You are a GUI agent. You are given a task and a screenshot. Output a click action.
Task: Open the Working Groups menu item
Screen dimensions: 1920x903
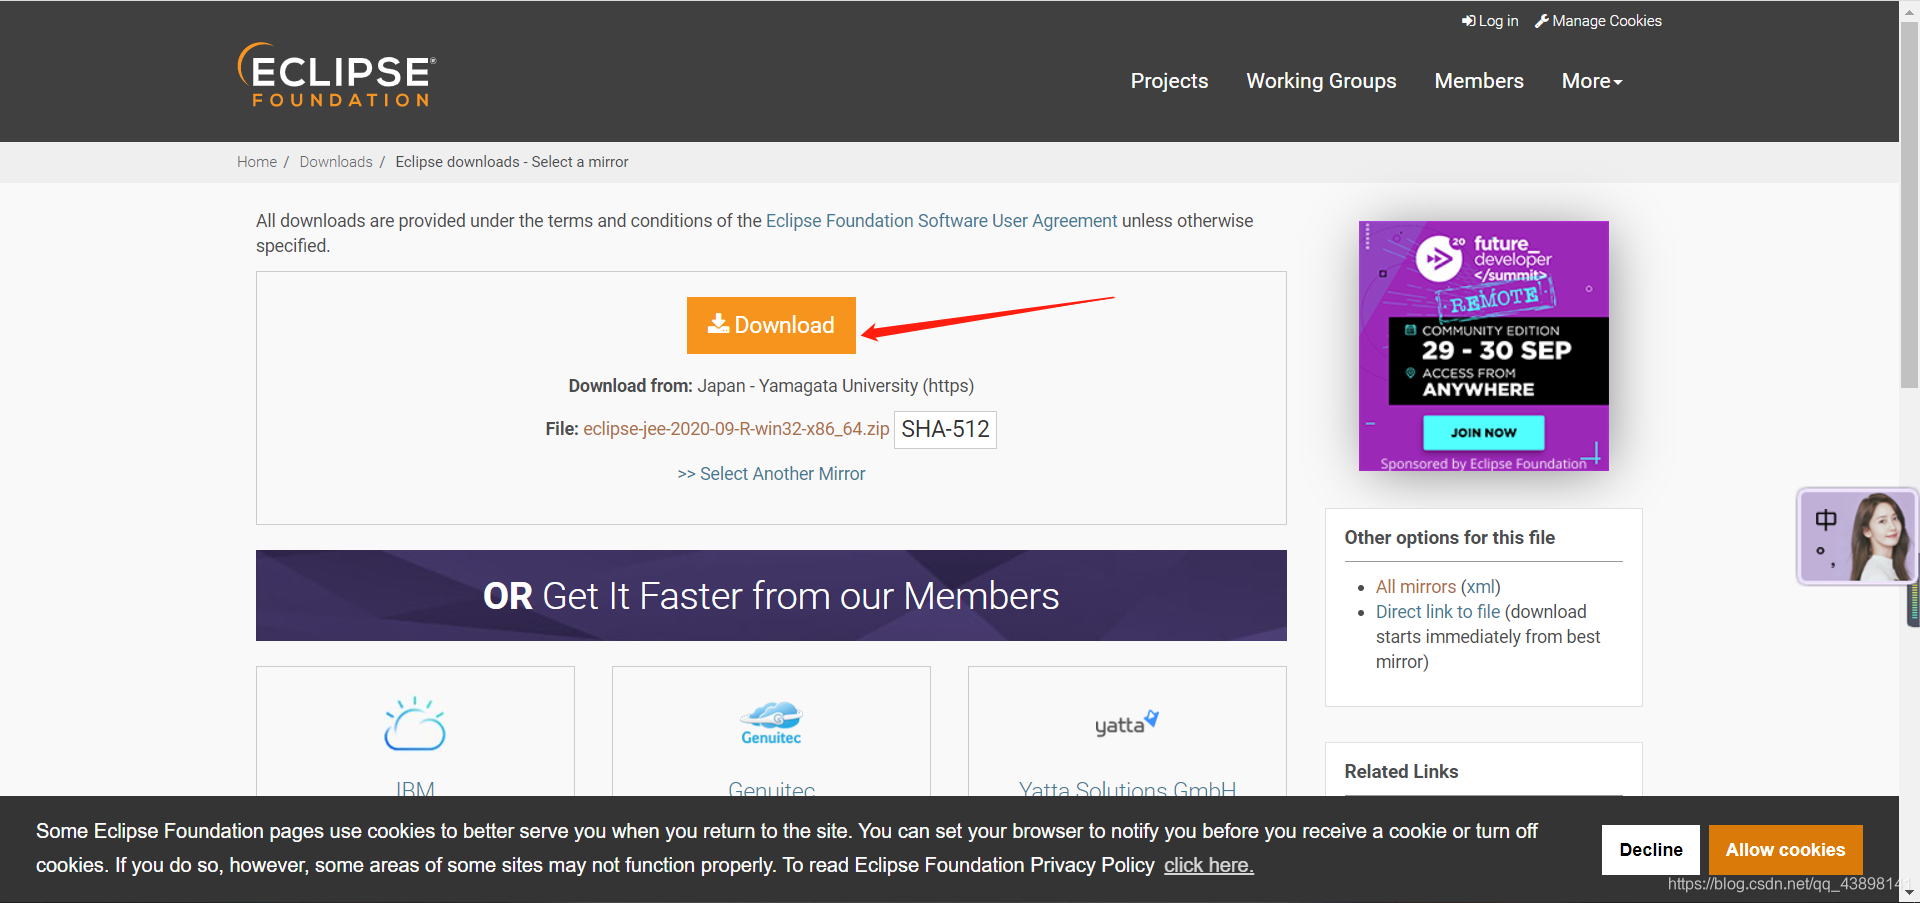[1321, 81]
